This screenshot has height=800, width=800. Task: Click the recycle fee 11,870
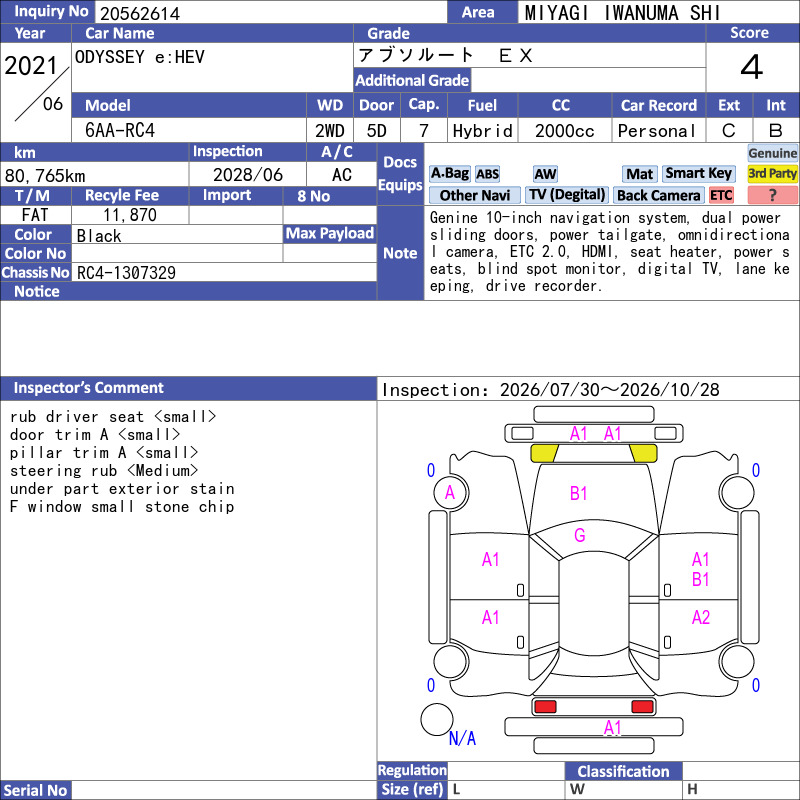[x=130, y=215]
